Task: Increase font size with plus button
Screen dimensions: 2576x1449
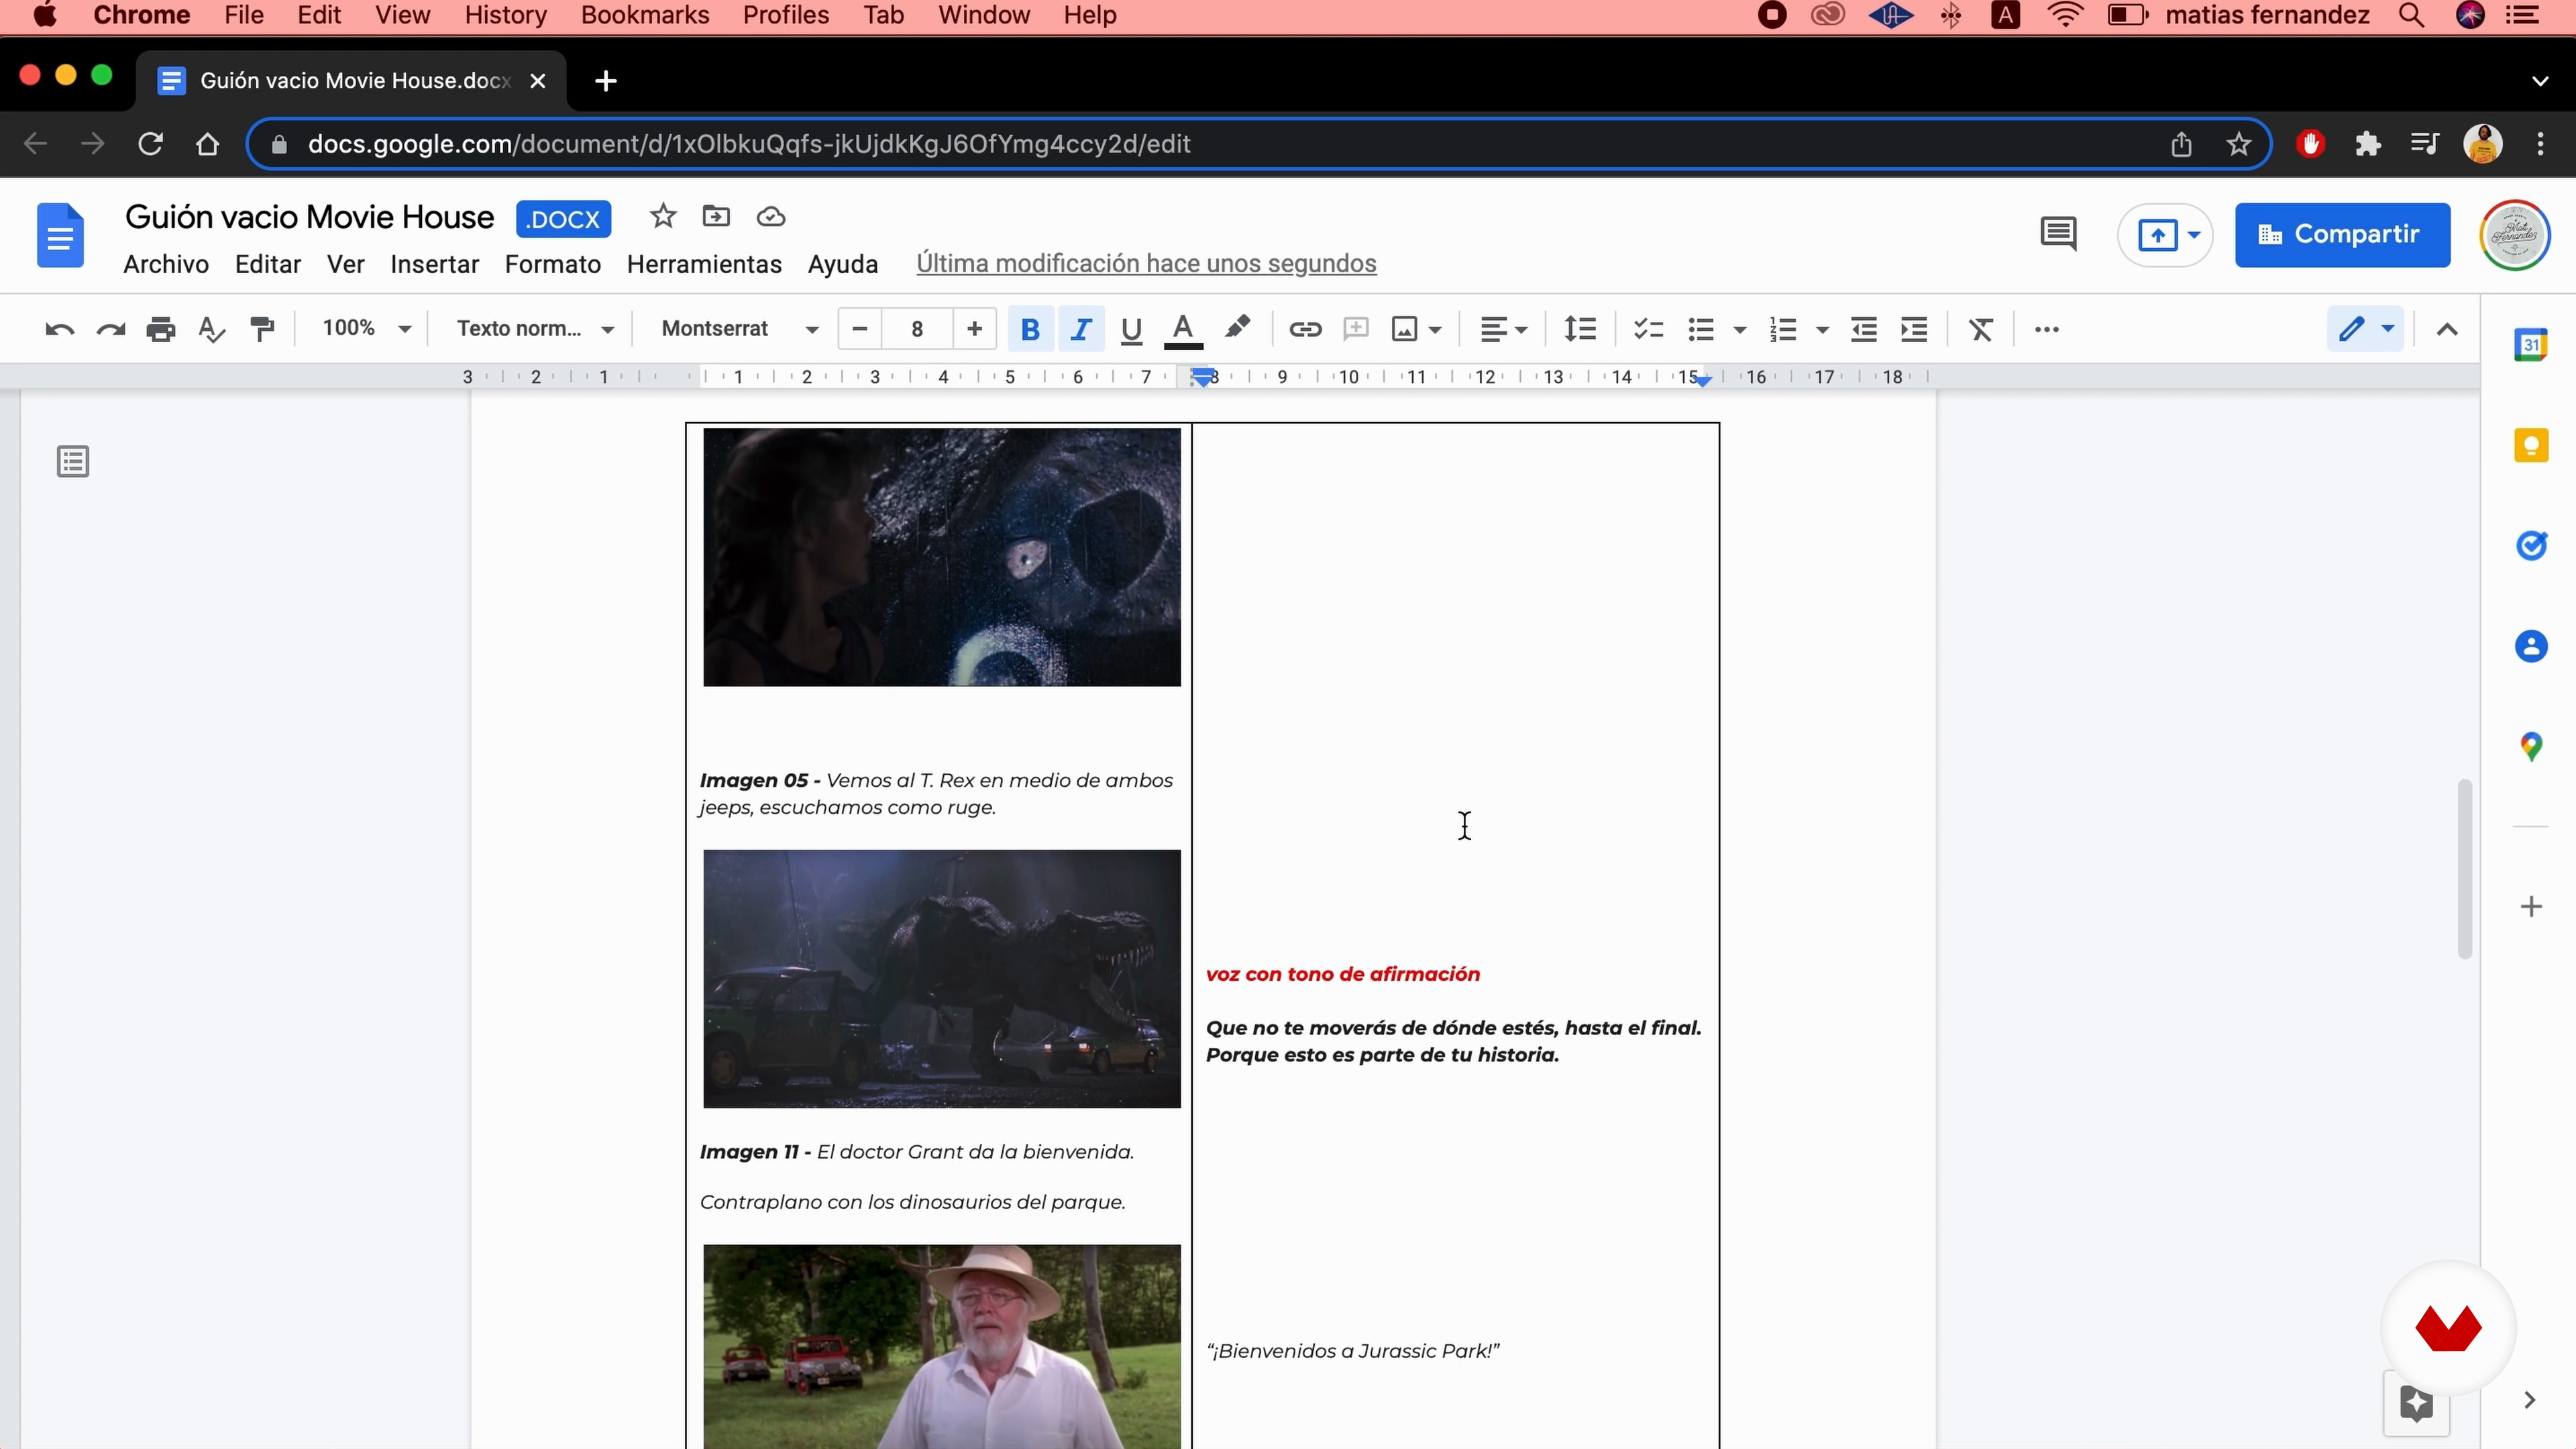Action: click(x=975, y=328)
